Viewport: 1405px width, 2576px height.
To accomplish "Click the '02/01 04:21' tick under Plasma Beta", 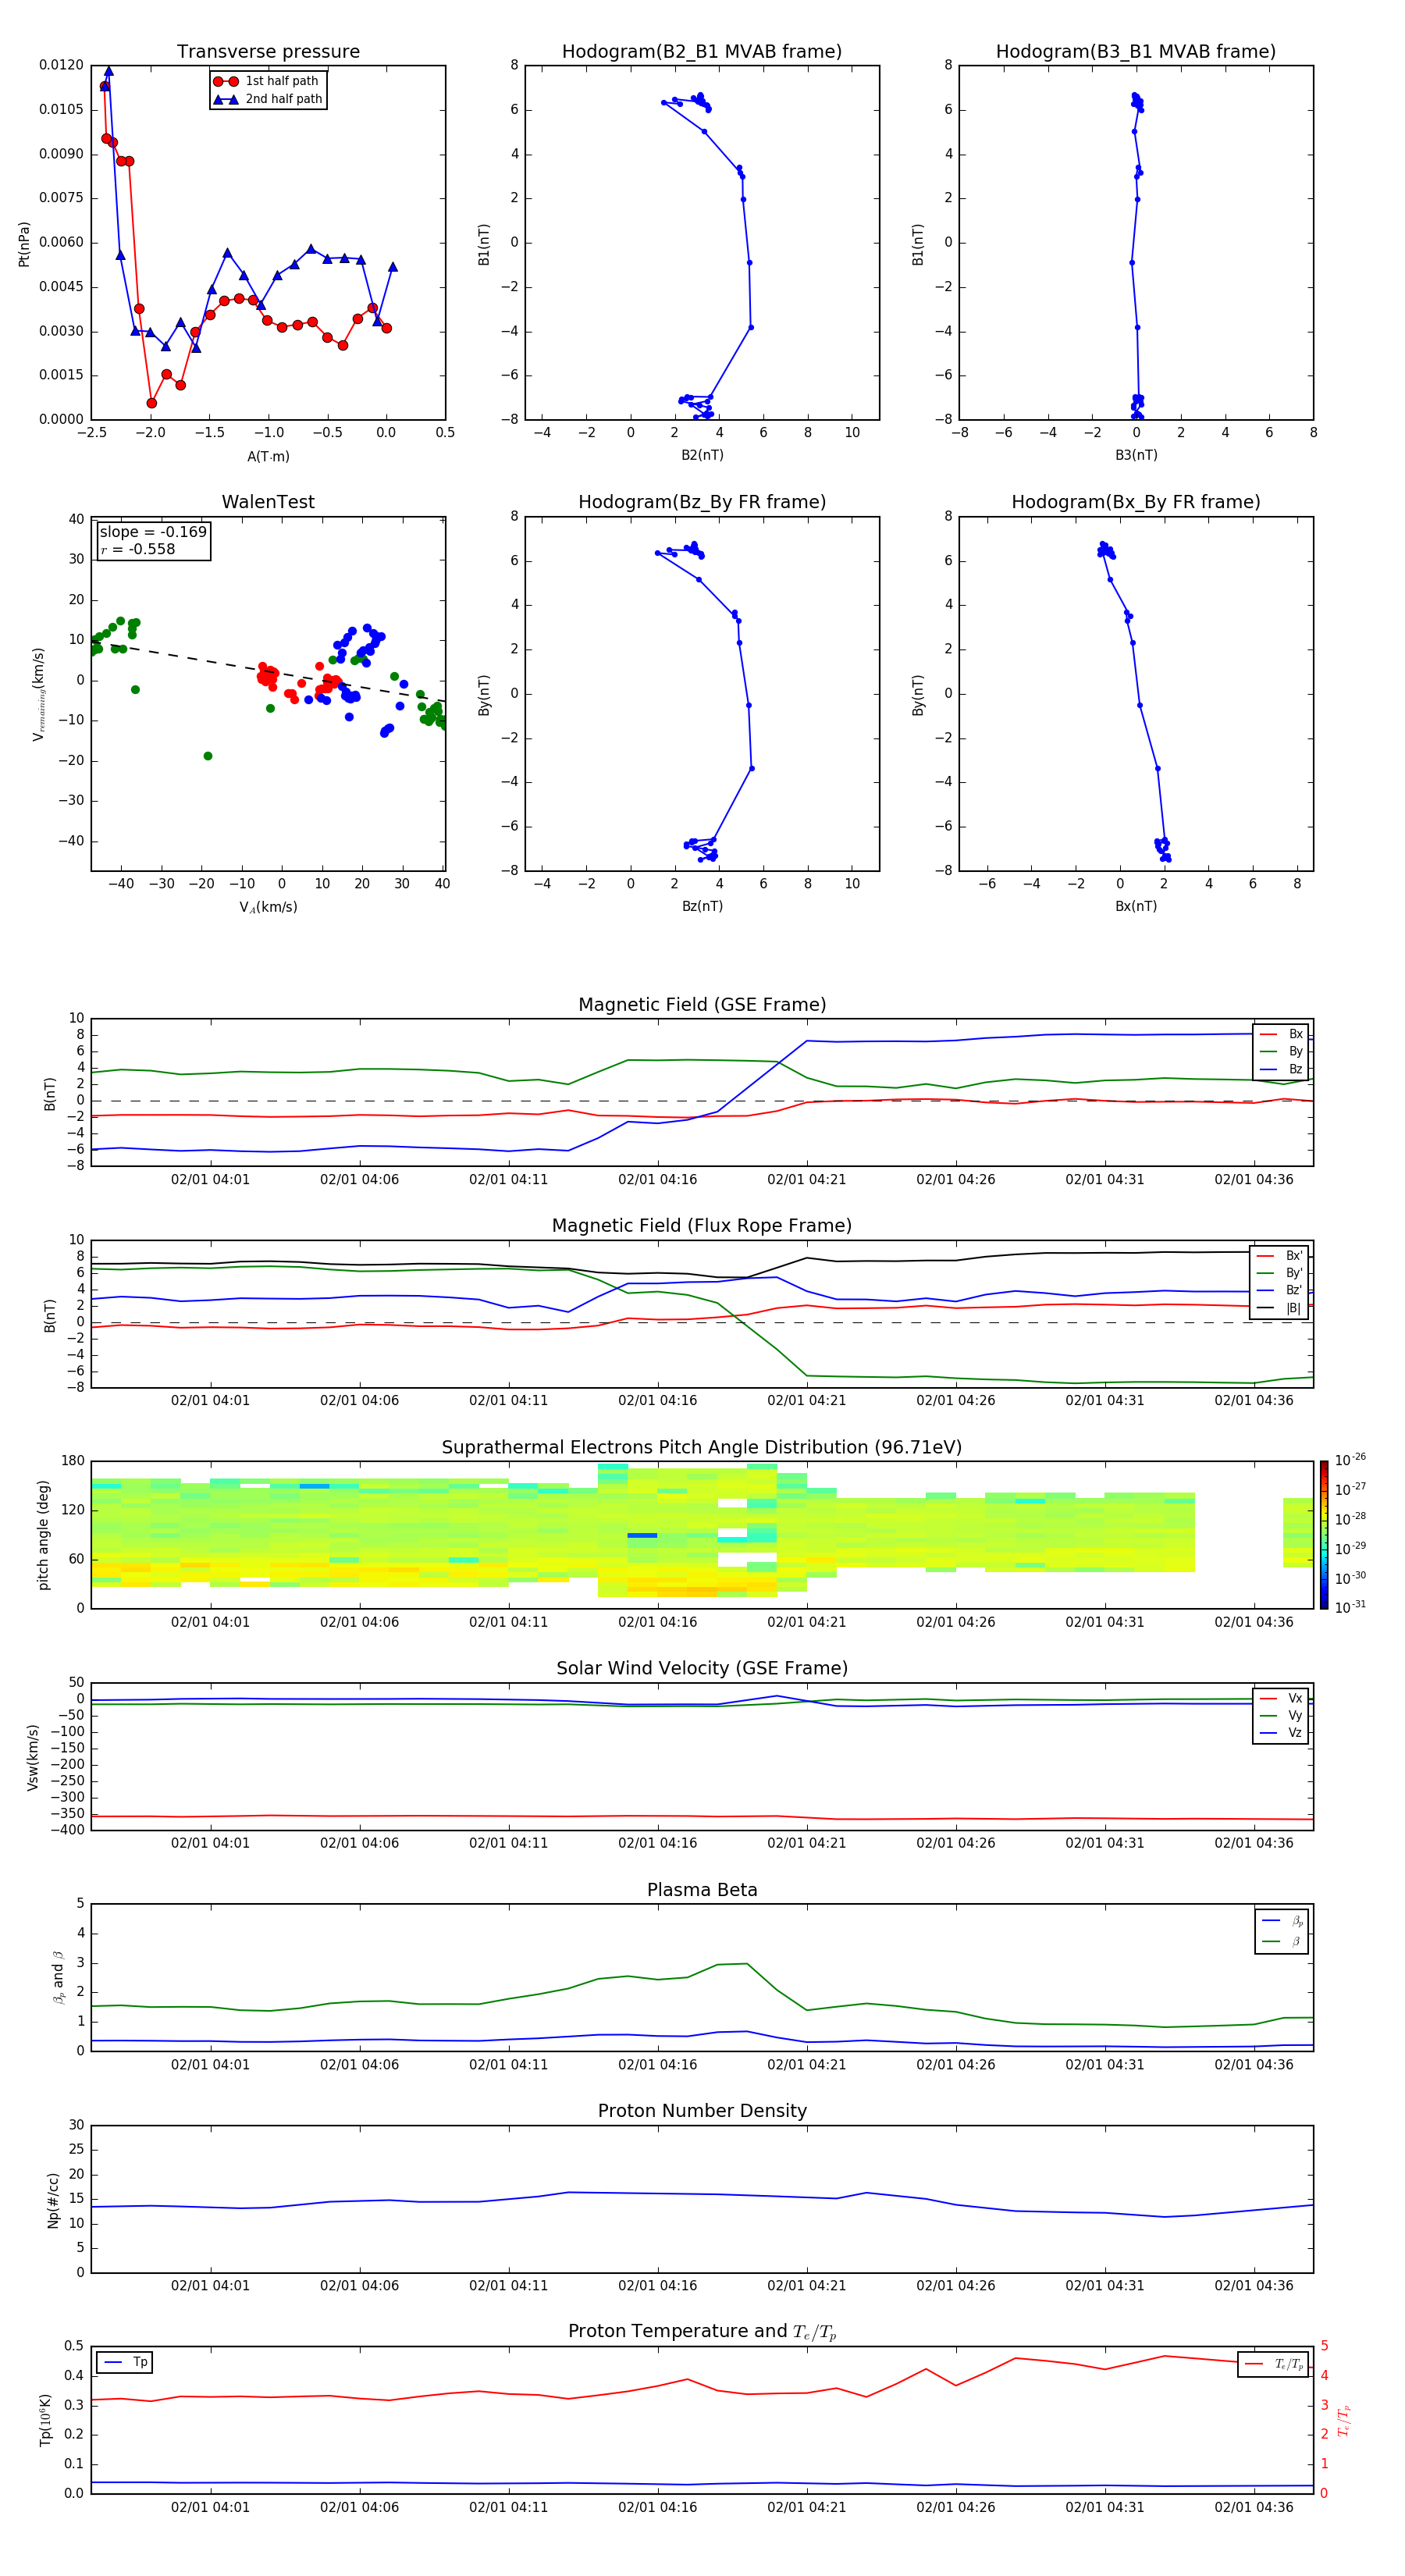I will tap(806, 2065).
